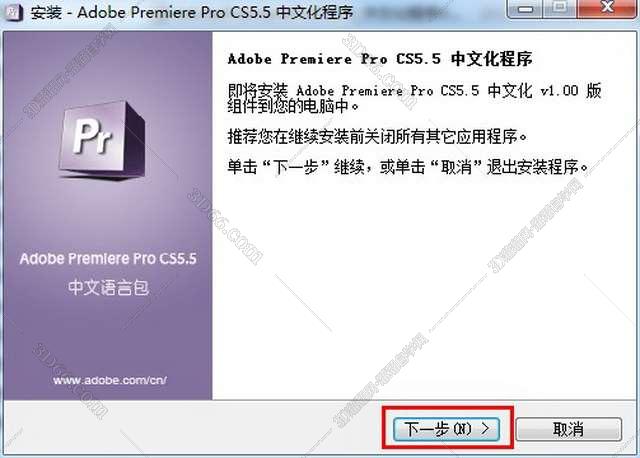
Task: Click the 单击“下一步”继续 instruction line
Action: point(409,167)
